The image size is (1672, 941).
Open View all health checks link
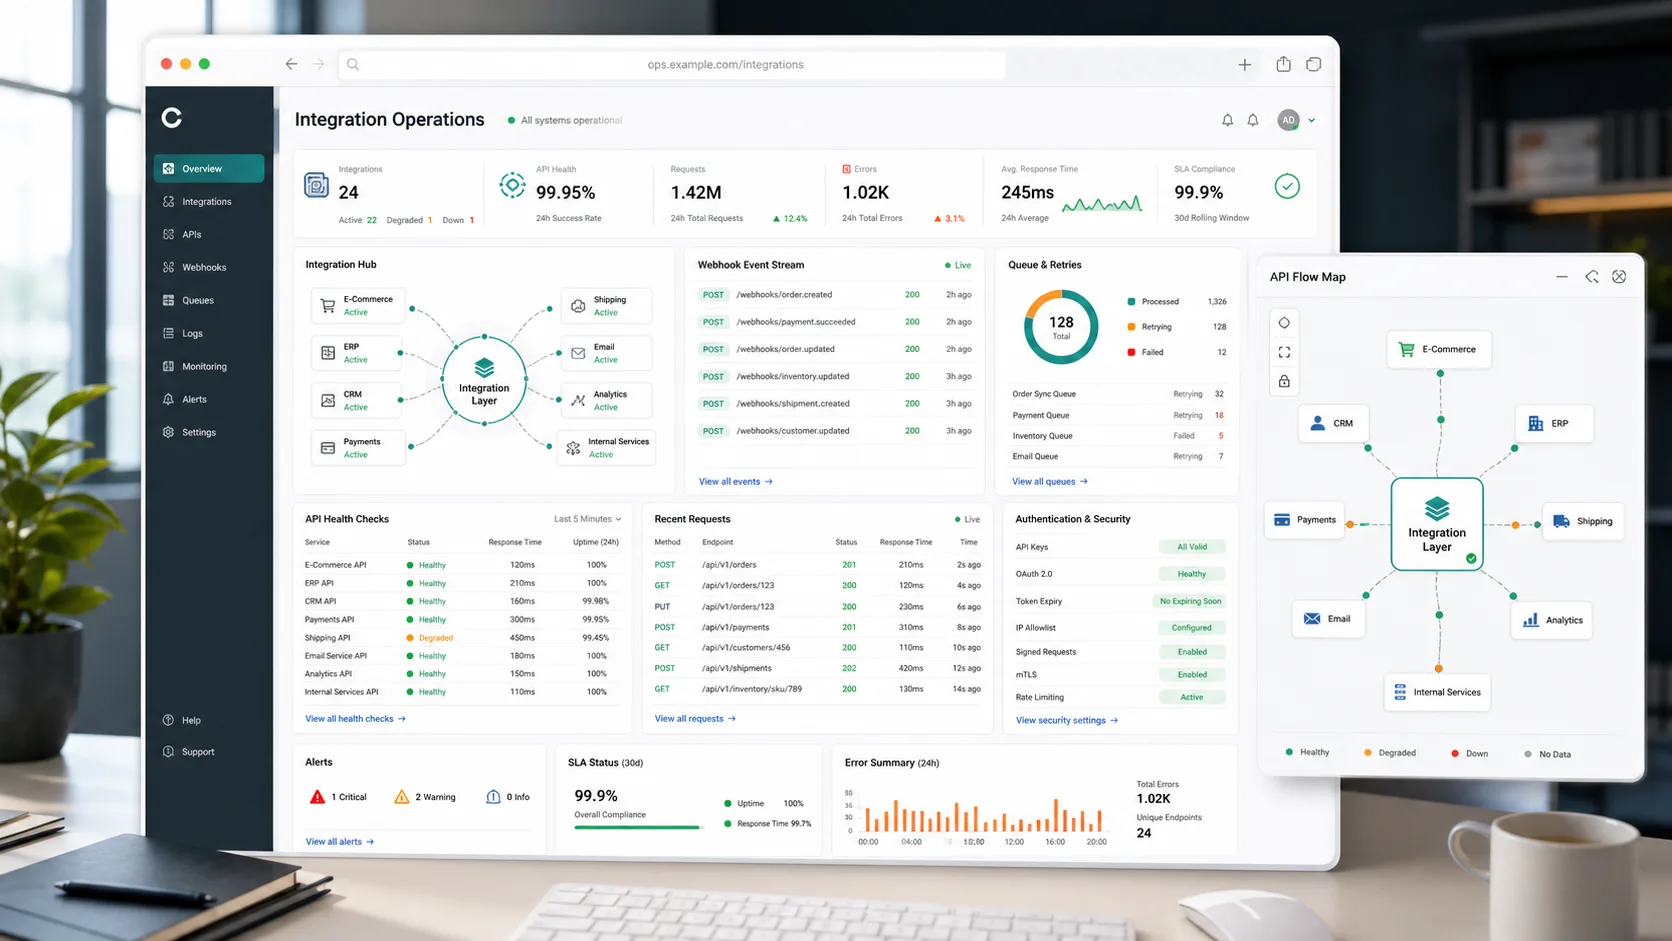[x=355, y=718]
